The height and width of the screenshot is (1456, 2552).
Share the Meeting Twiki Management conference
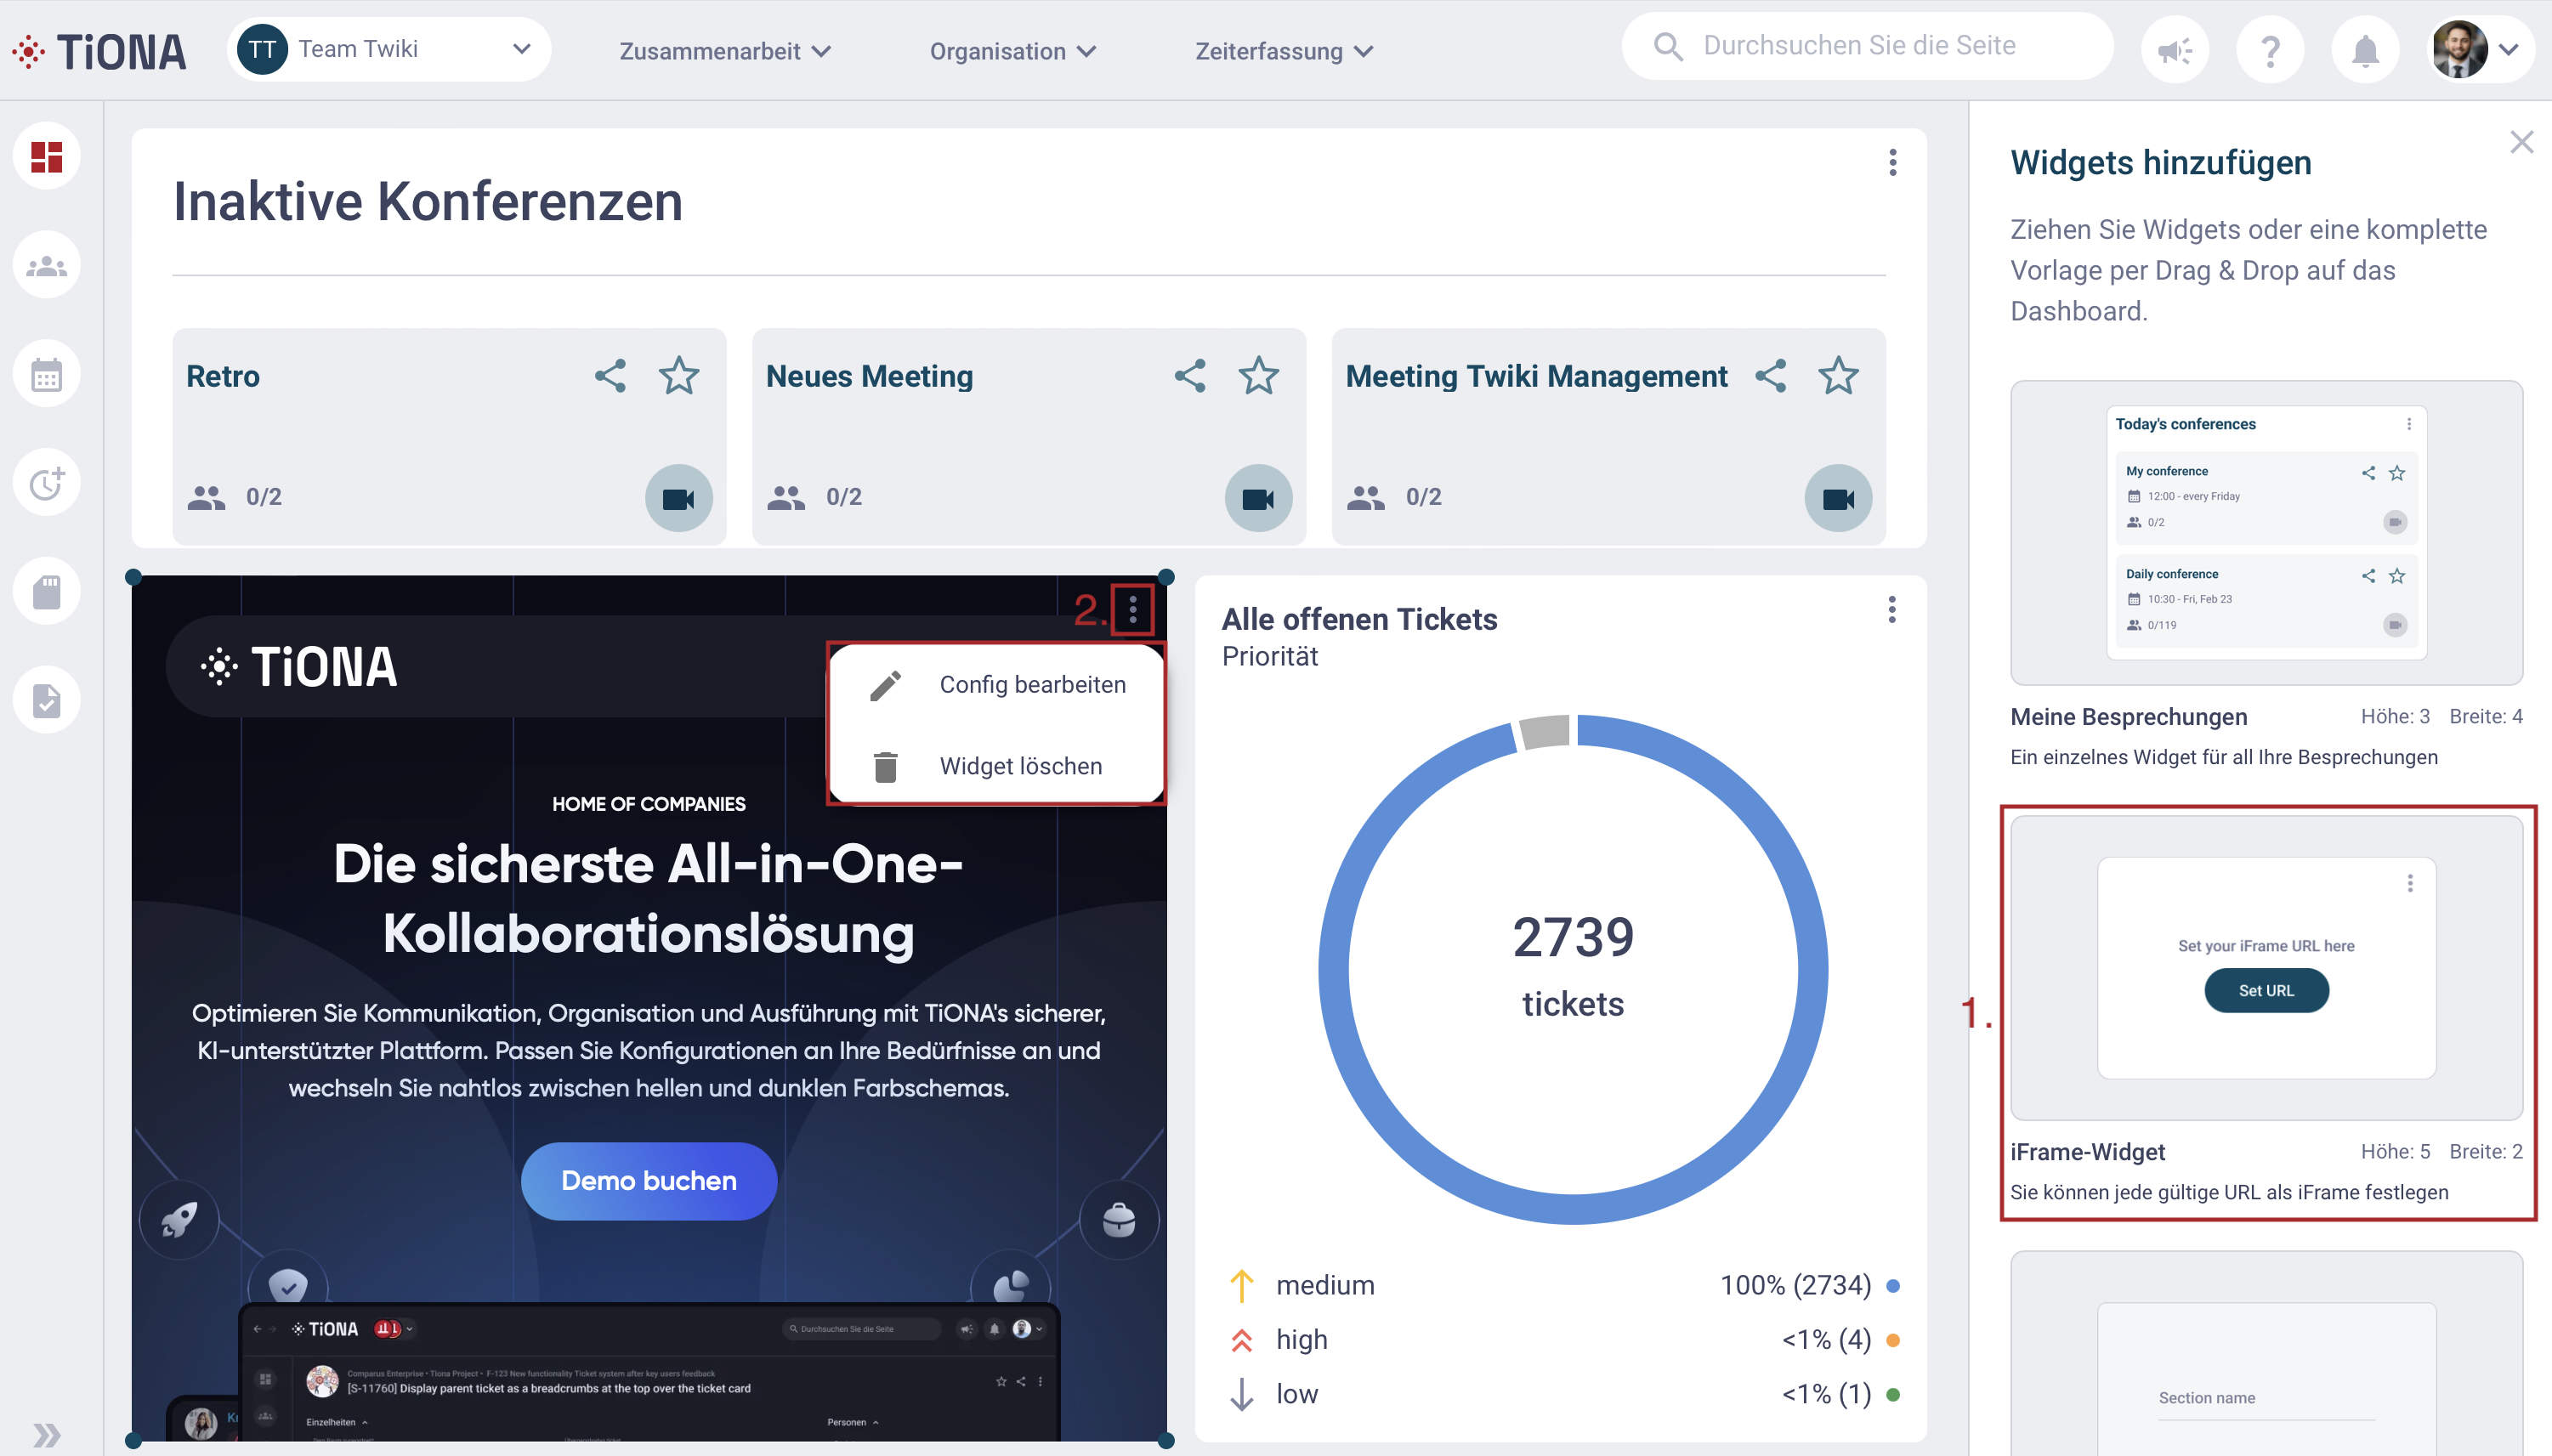coord(1770,376)
